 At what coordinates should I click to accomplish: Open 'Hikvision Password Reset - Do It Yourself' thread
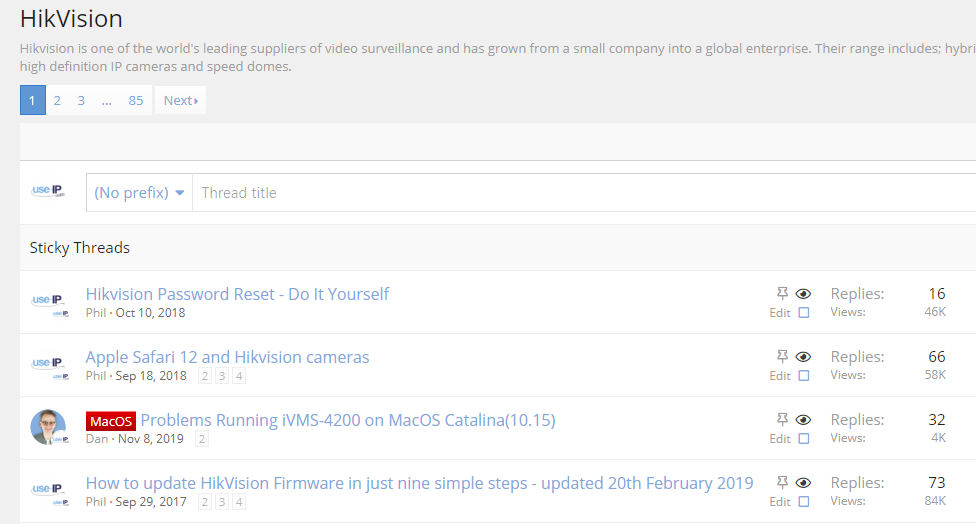coord(237,294)
